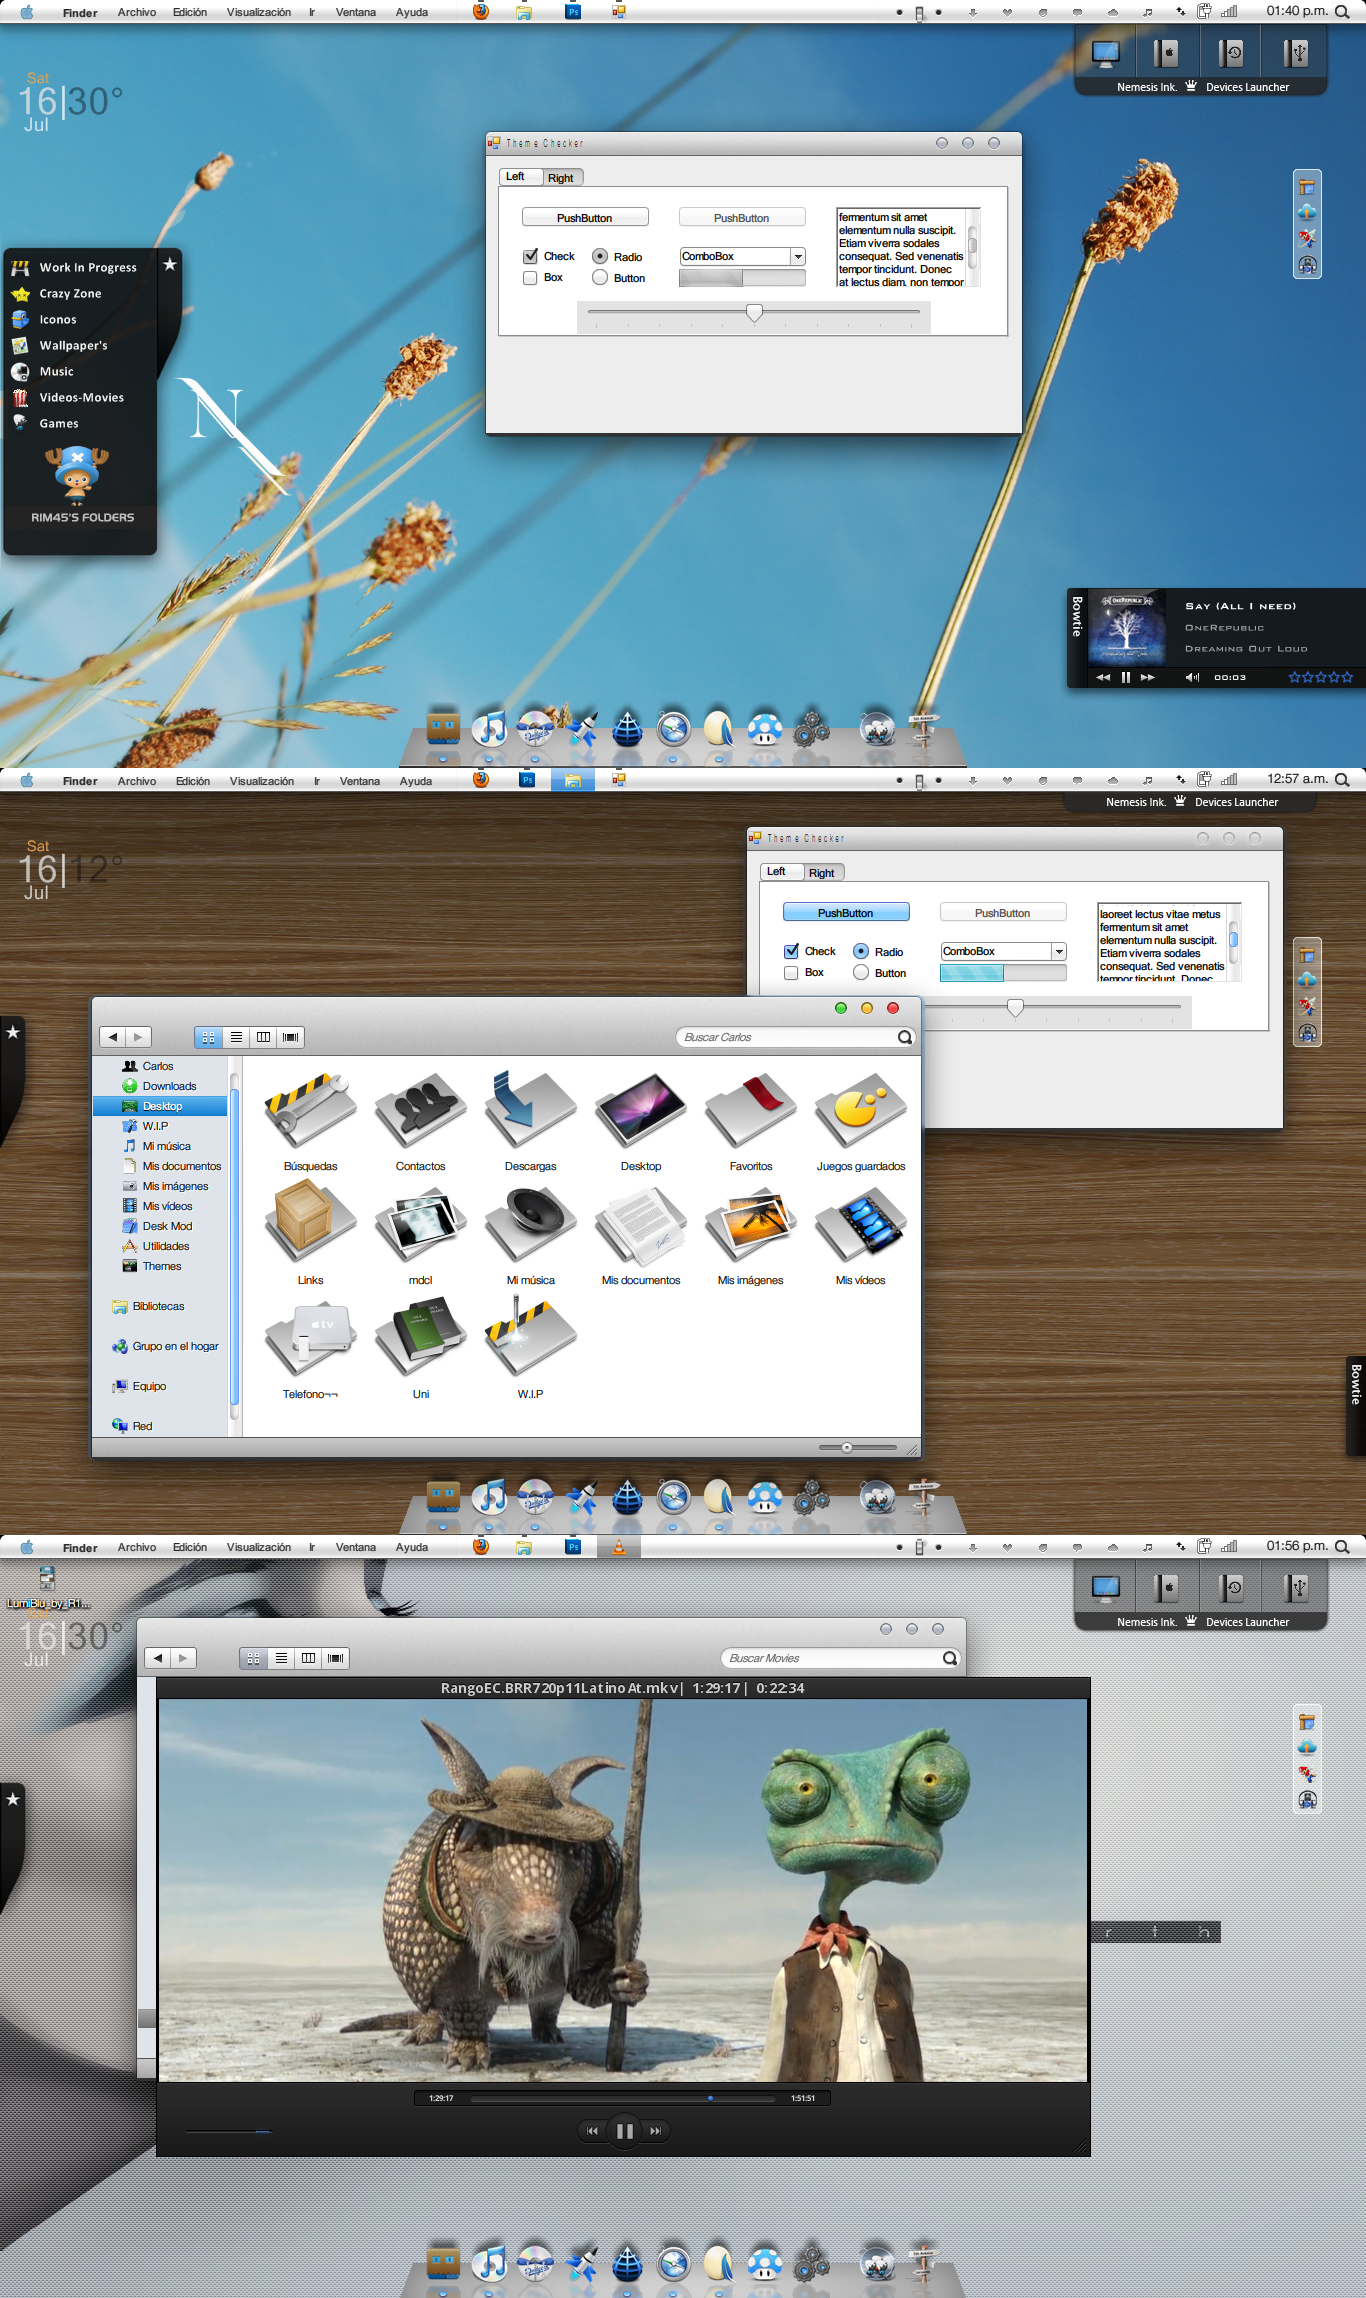Pause the song in Bowtie player
The width and height of the screenshot is (1366, 2298).
click(x=1126, y=677)
